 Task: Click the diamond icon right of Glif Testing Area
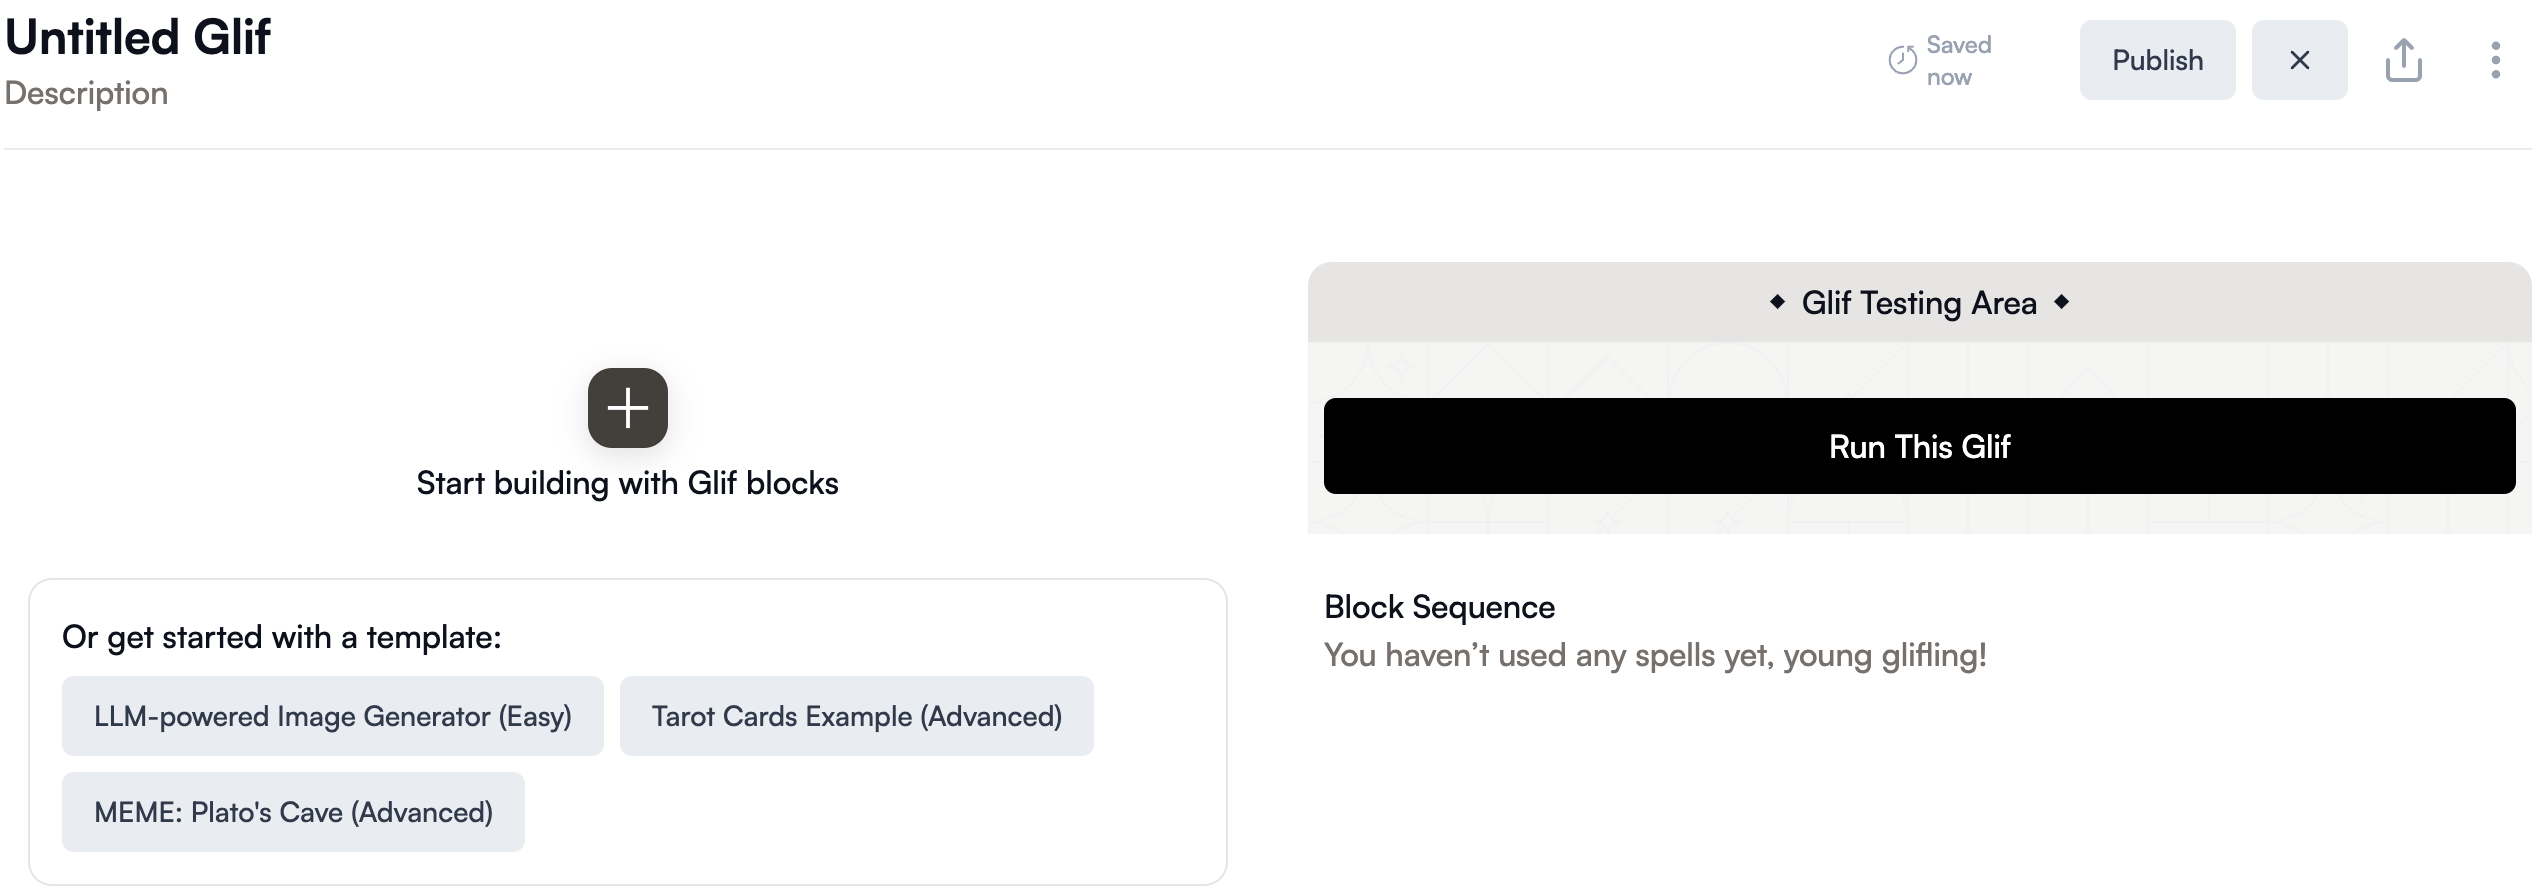(x=2061, y=302)
